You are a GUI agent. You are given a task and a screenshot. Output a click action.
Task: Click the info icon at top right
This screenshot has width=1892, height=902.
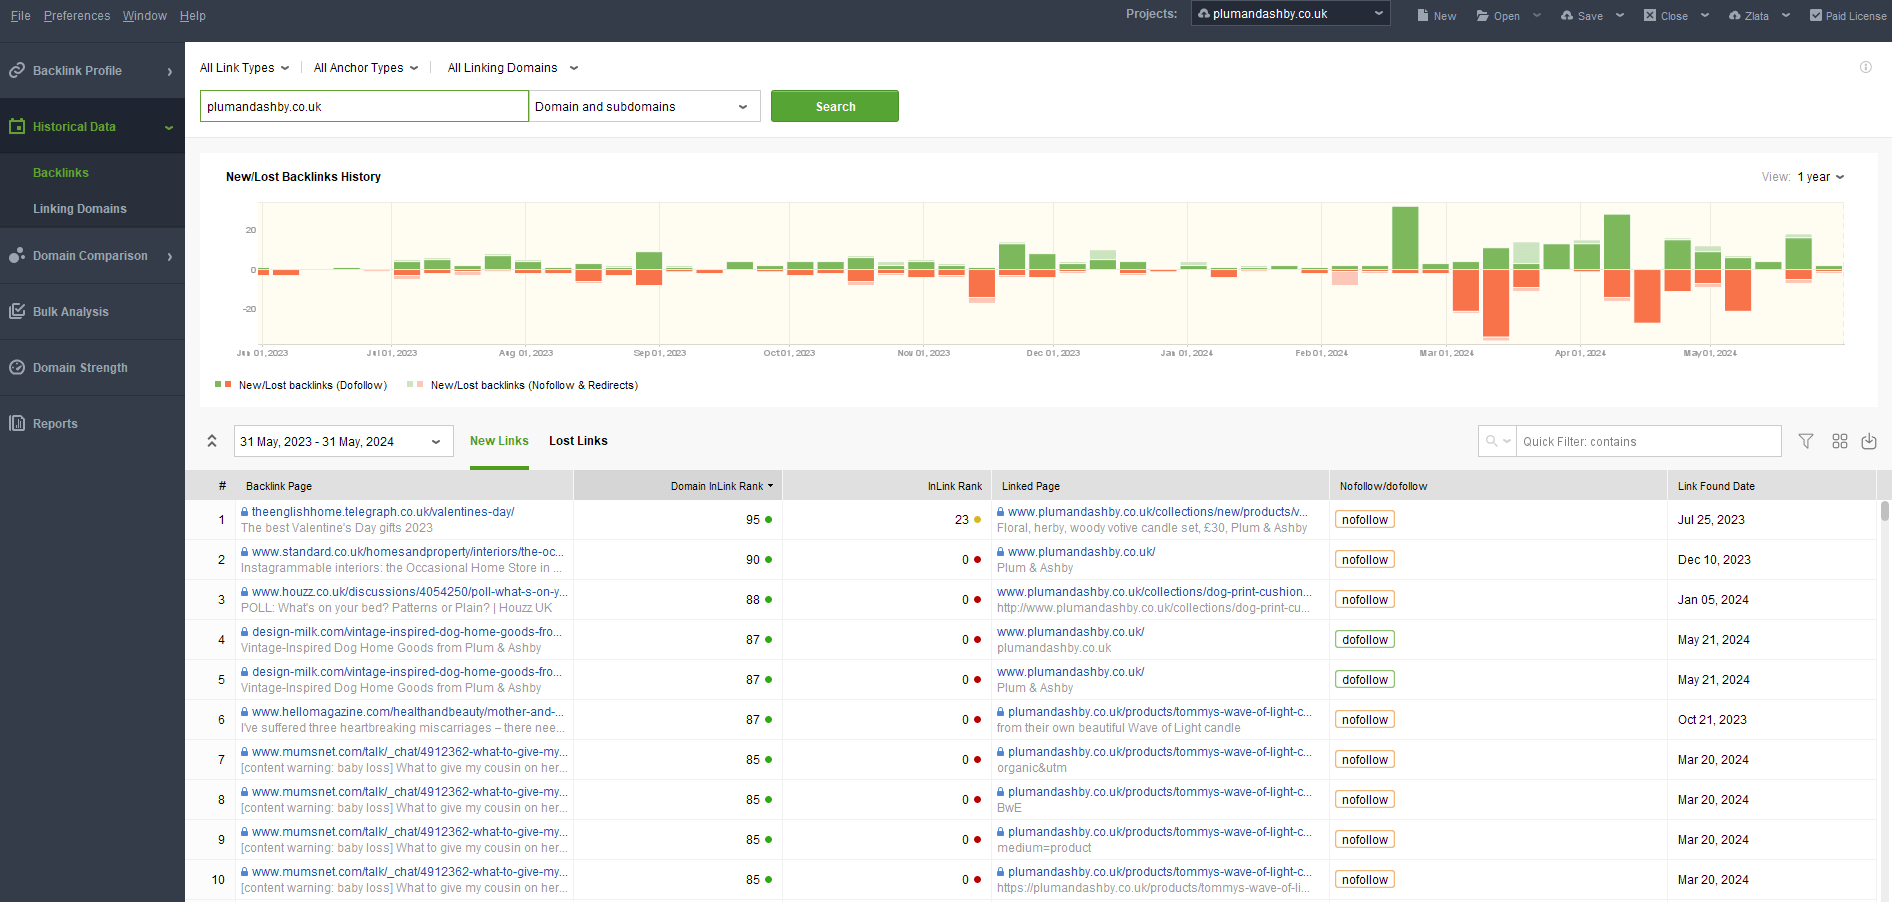point(1866,67)
